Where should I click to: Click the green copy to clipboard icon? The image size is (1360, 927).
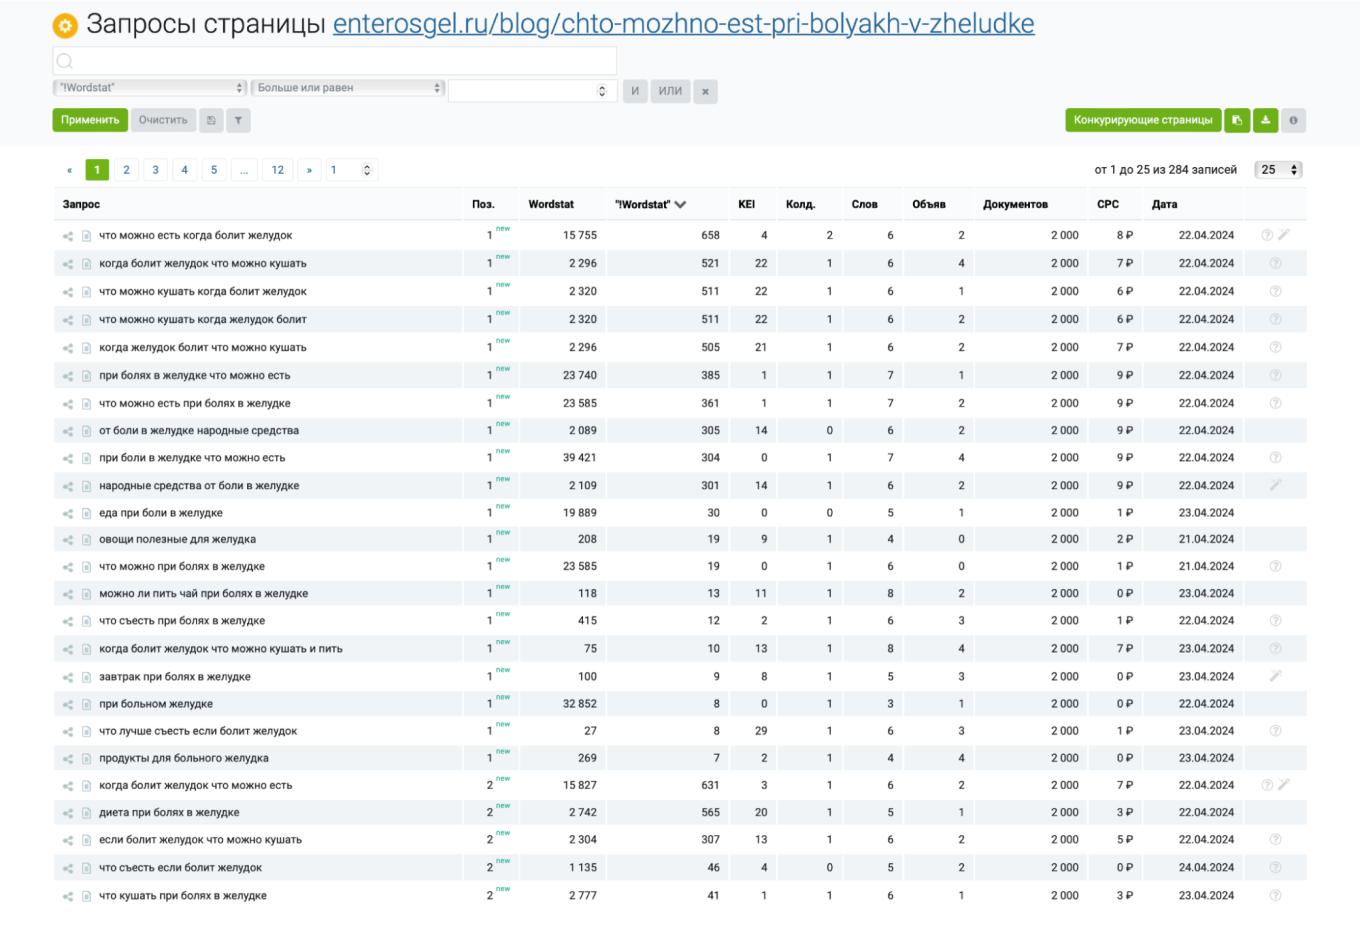tap(1237, 120)
